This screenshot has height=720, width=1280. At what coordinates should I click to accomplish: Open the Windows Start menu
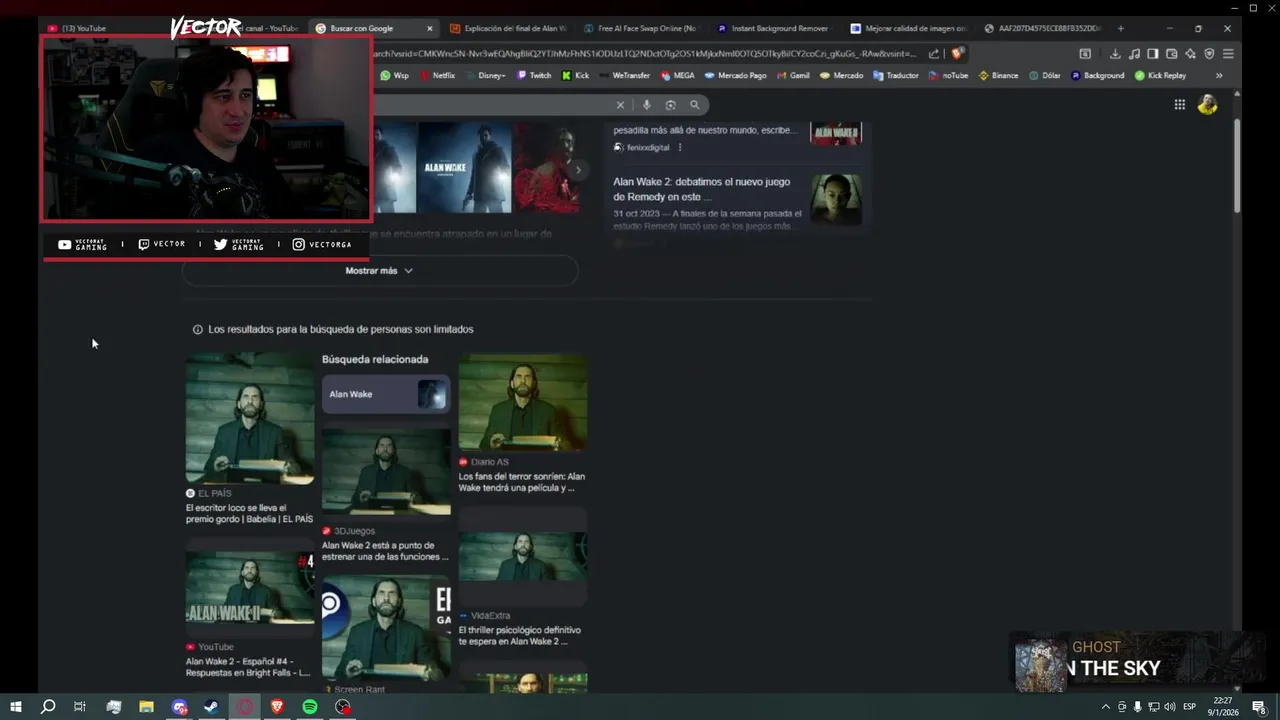15,707
